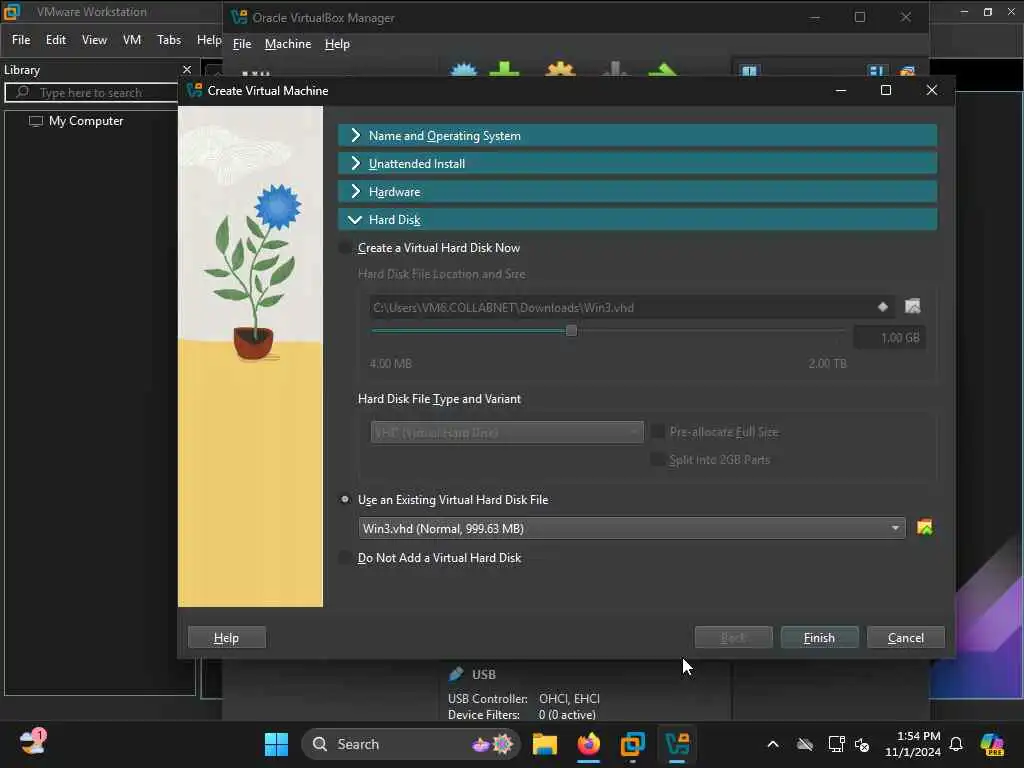Open VirtualBox taskbar icon
1024x768 pixels.
click(677, 744)
